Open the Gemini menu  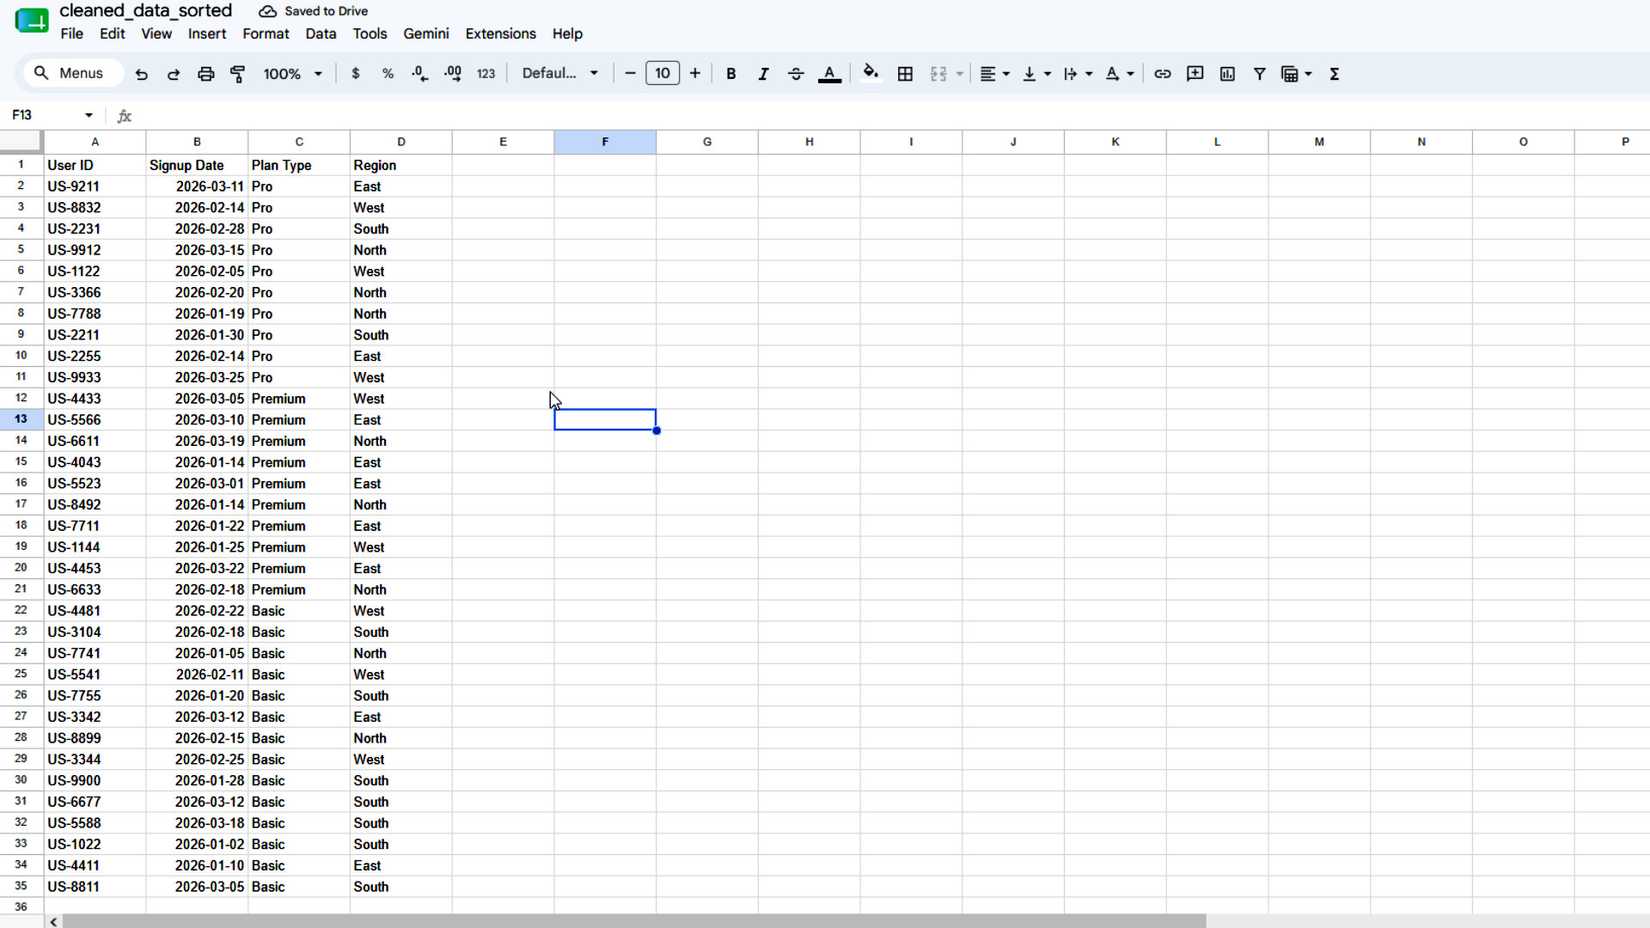pyautogui.click(x=426, y=34)
